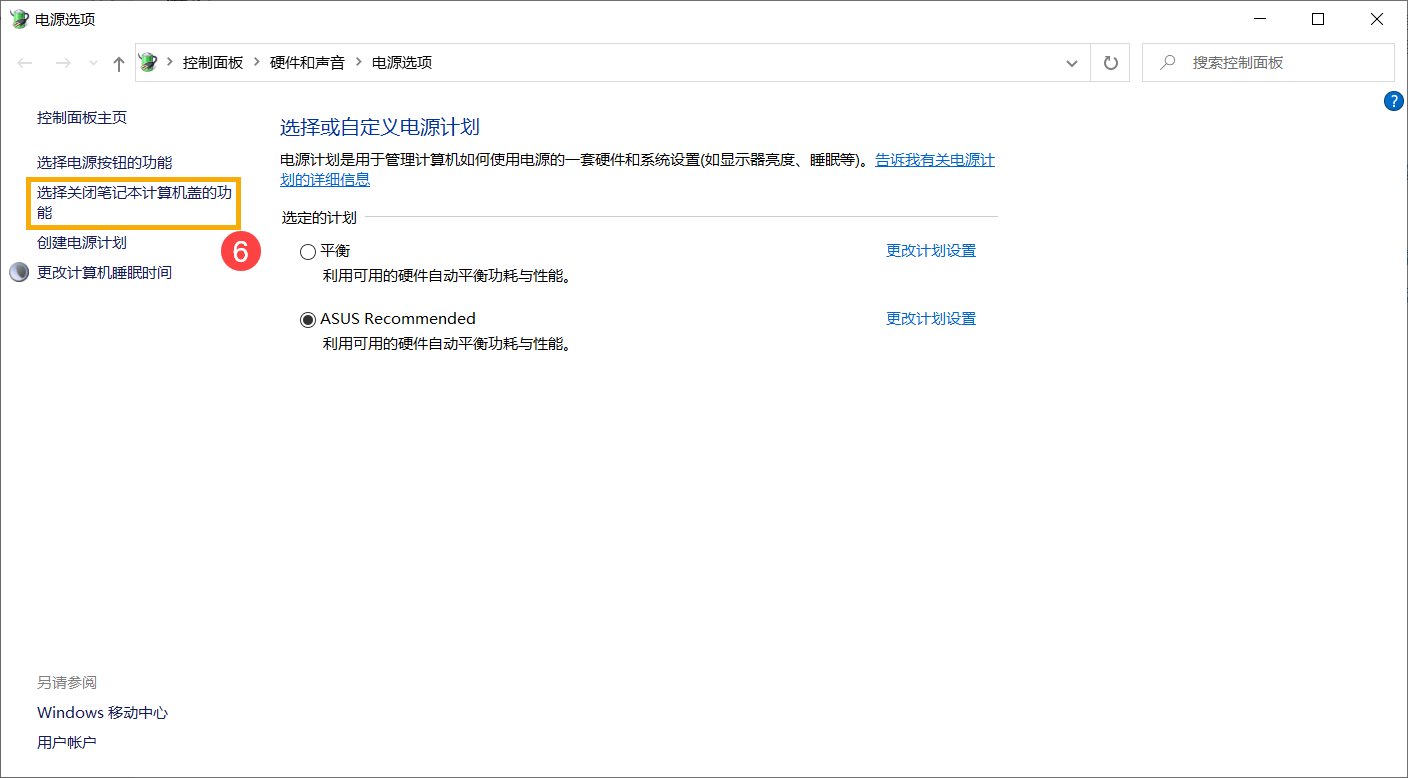The width and height of the screenshot is (1408, 778).
Task: Open 告诉我有关电源计划的详细信息 link
Action: point(935,159)
